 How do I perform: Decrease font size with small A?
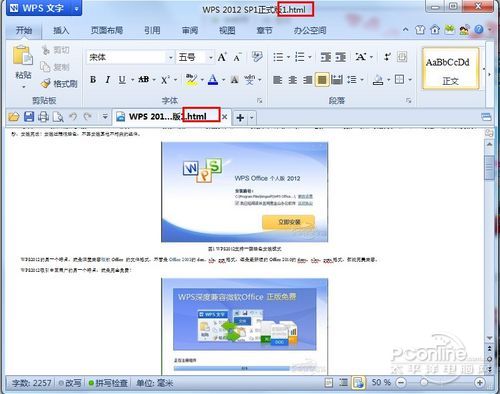tap(237, 57)
